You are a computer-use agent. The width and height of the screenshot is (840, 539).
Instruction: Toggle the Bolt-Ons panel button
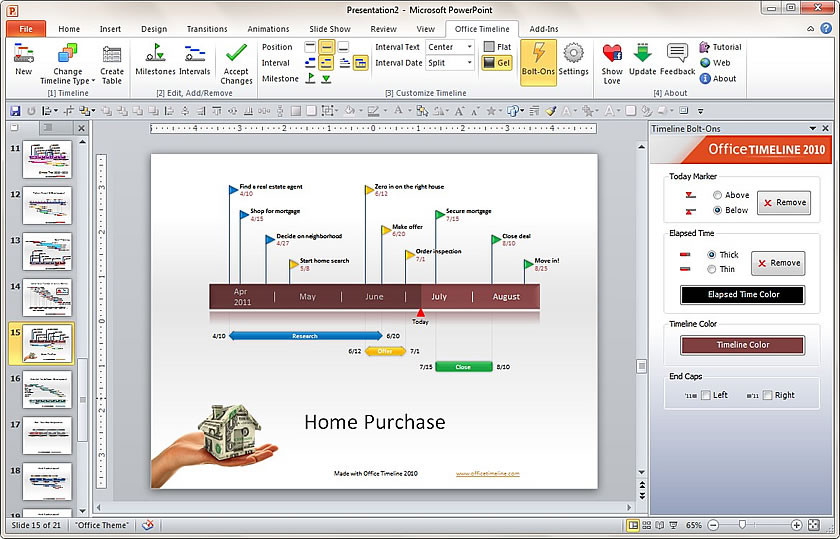(x=538, y=62)
